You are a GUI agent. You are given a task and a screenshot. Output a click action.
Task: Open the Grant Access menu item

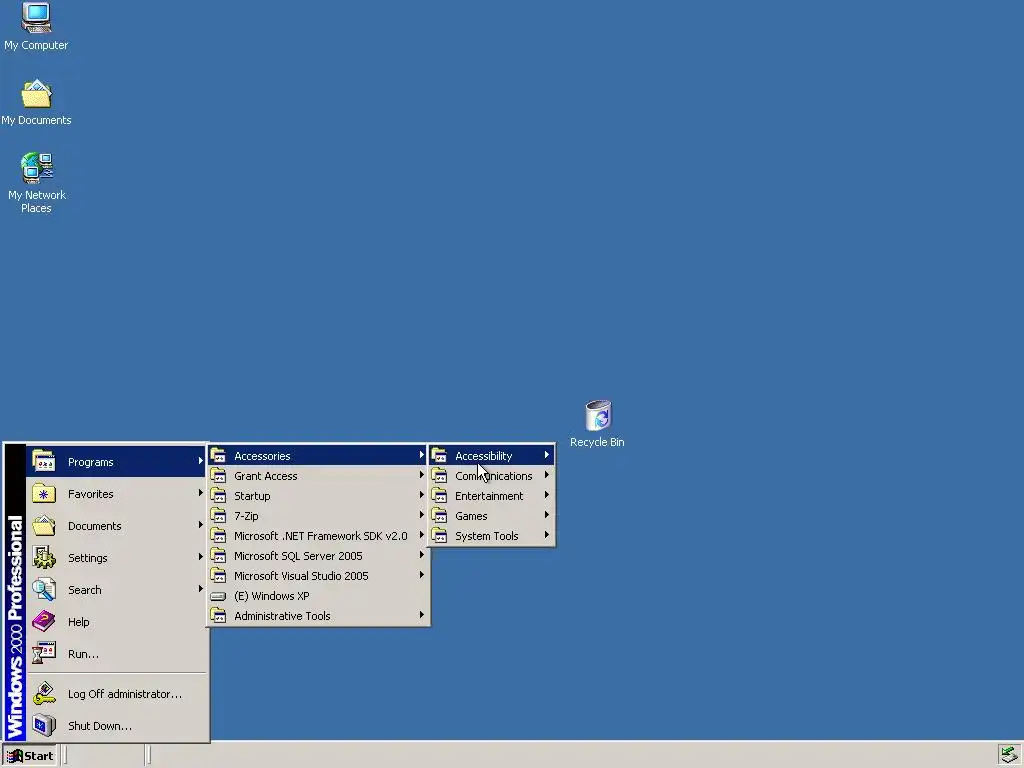click(x=318, y=475)
